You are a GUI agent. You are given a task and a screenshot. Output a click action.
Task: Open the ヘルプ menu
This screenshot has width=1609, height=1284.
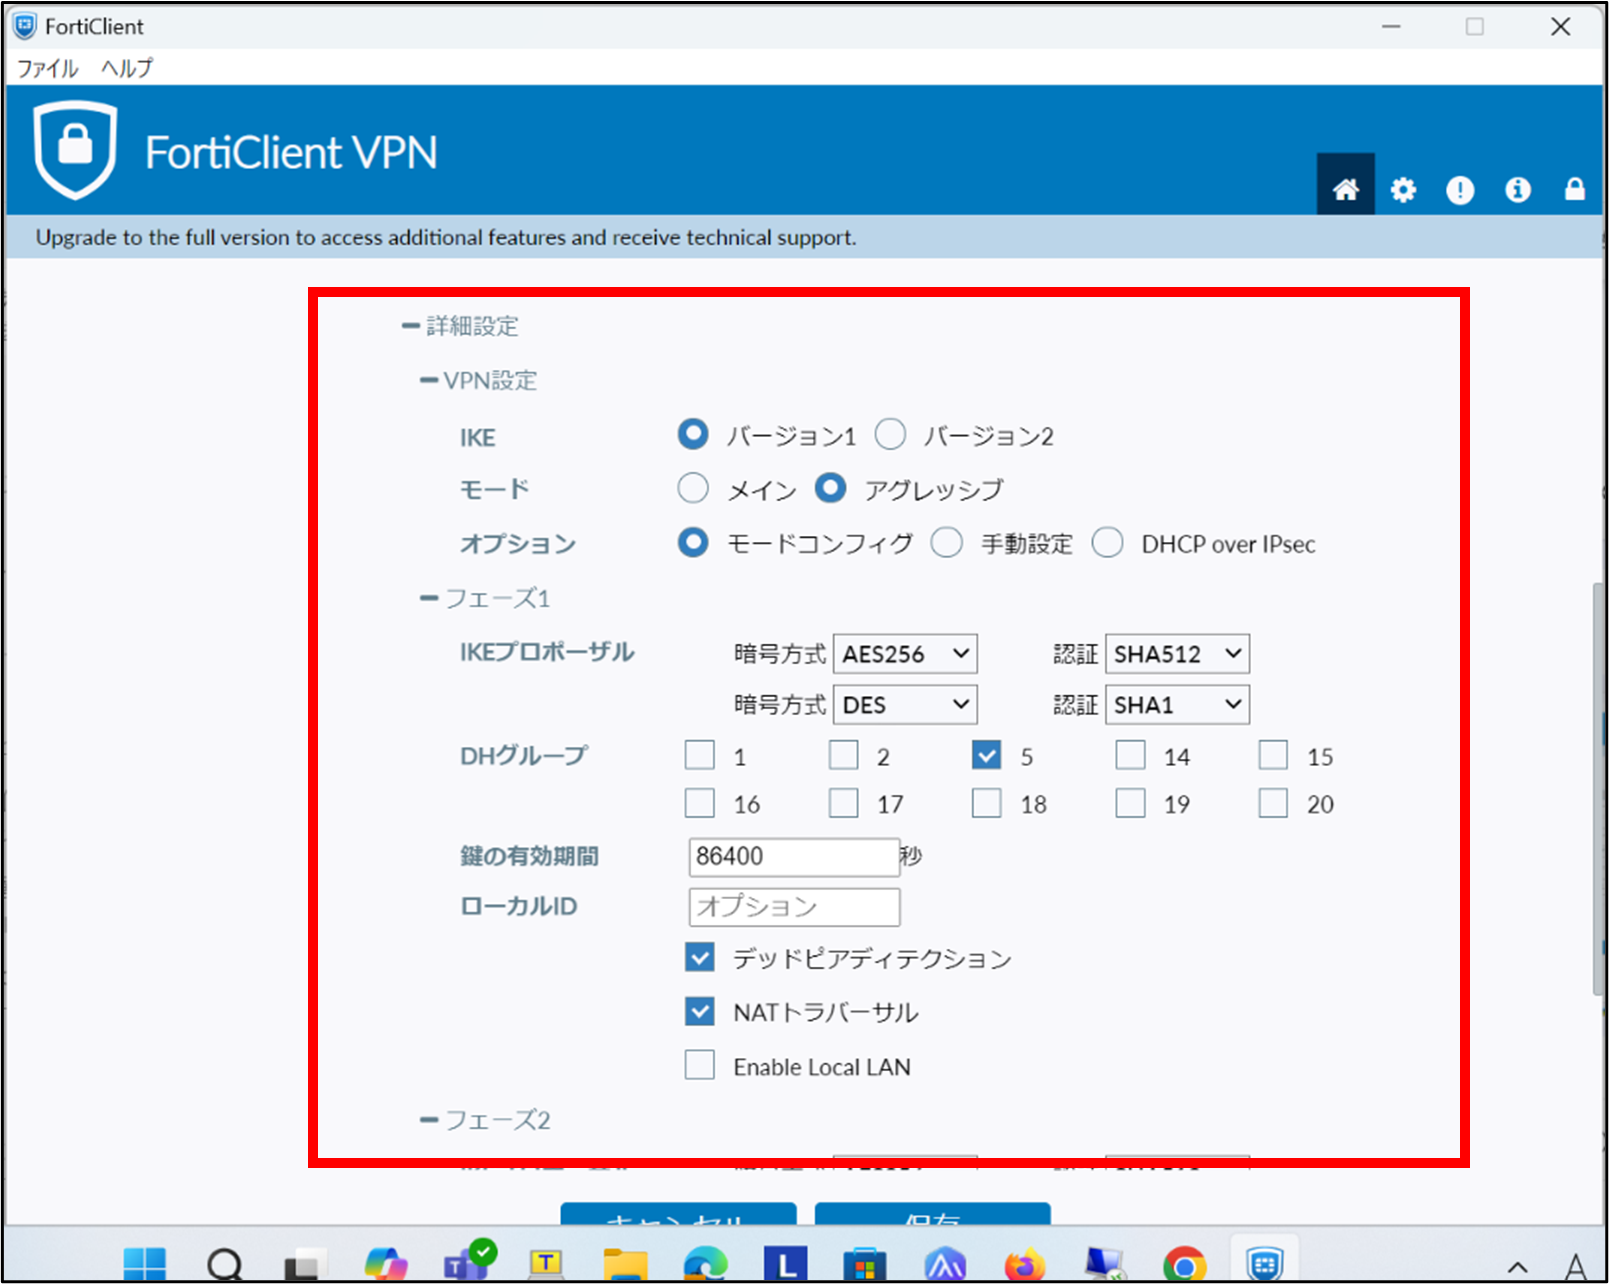tap(127, 68)
